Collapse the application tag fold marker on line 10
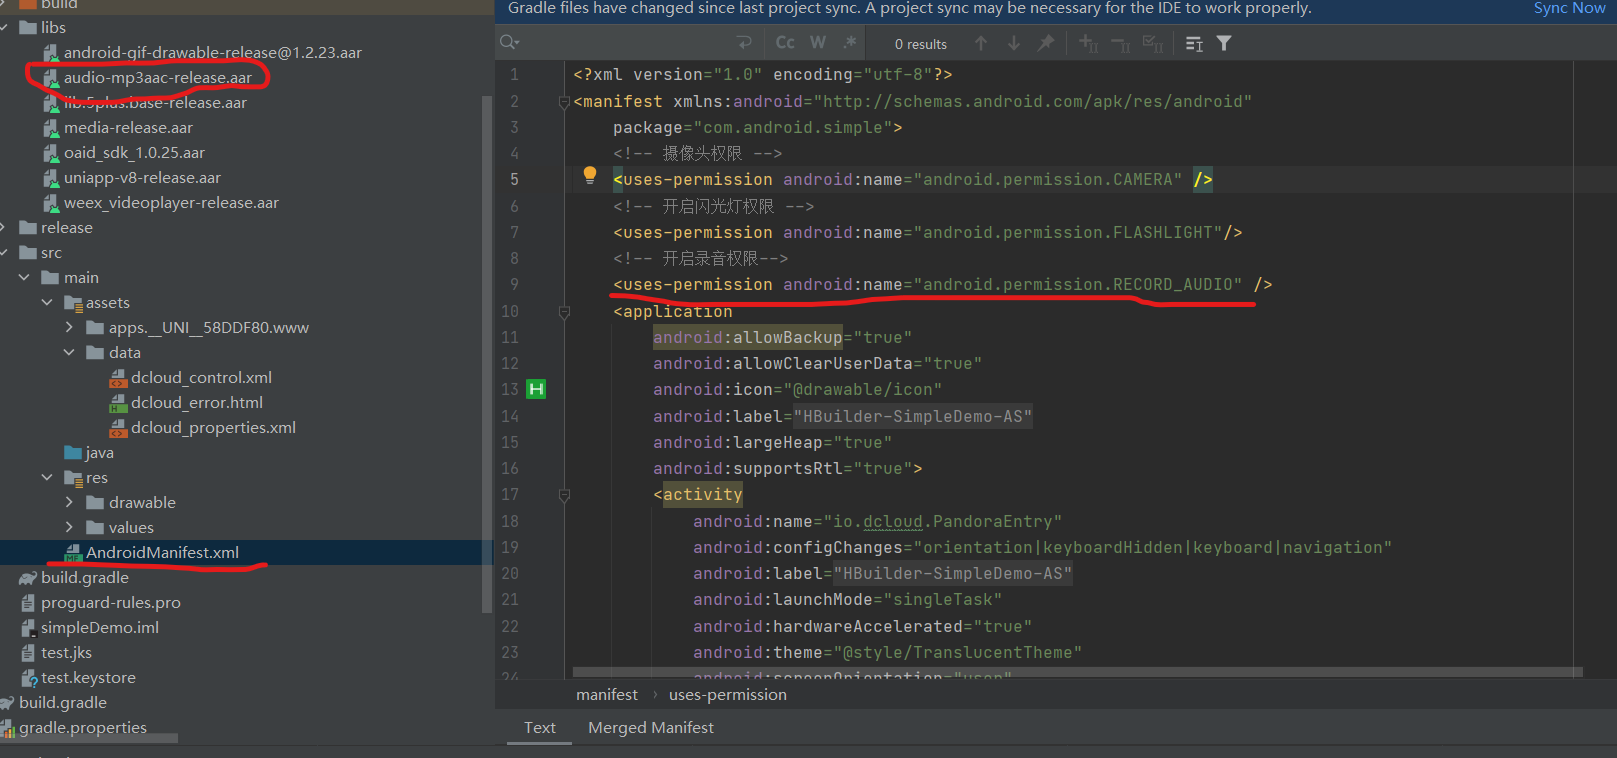This screenshot has height=758, width=1617. tap(564, 312)
